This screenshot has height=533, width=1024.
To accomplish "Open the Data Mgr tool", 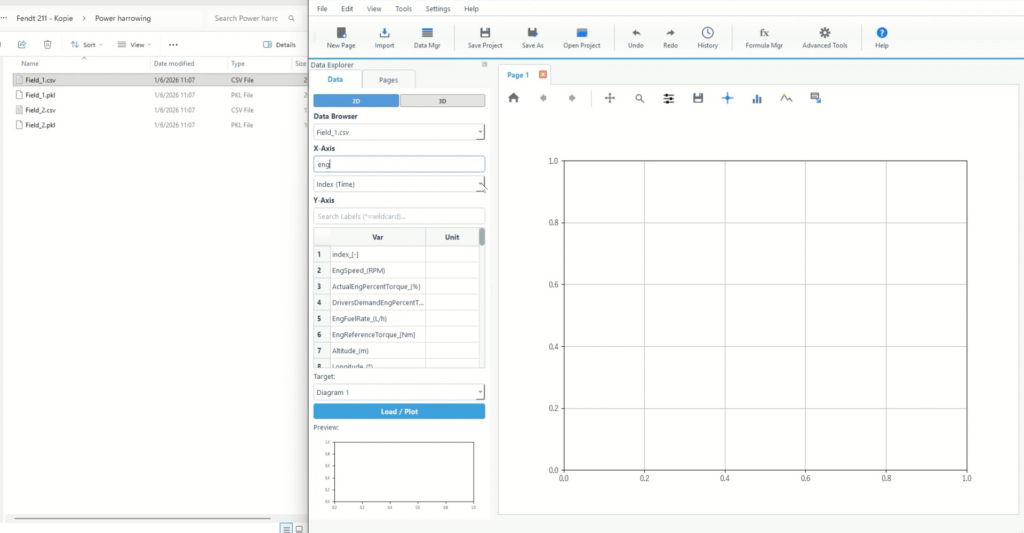I will tap(428, 38).
